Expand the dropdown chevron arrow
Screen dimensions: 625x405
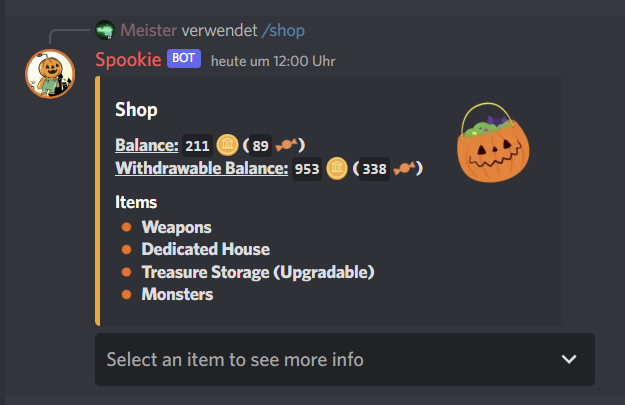pos(569,359)
